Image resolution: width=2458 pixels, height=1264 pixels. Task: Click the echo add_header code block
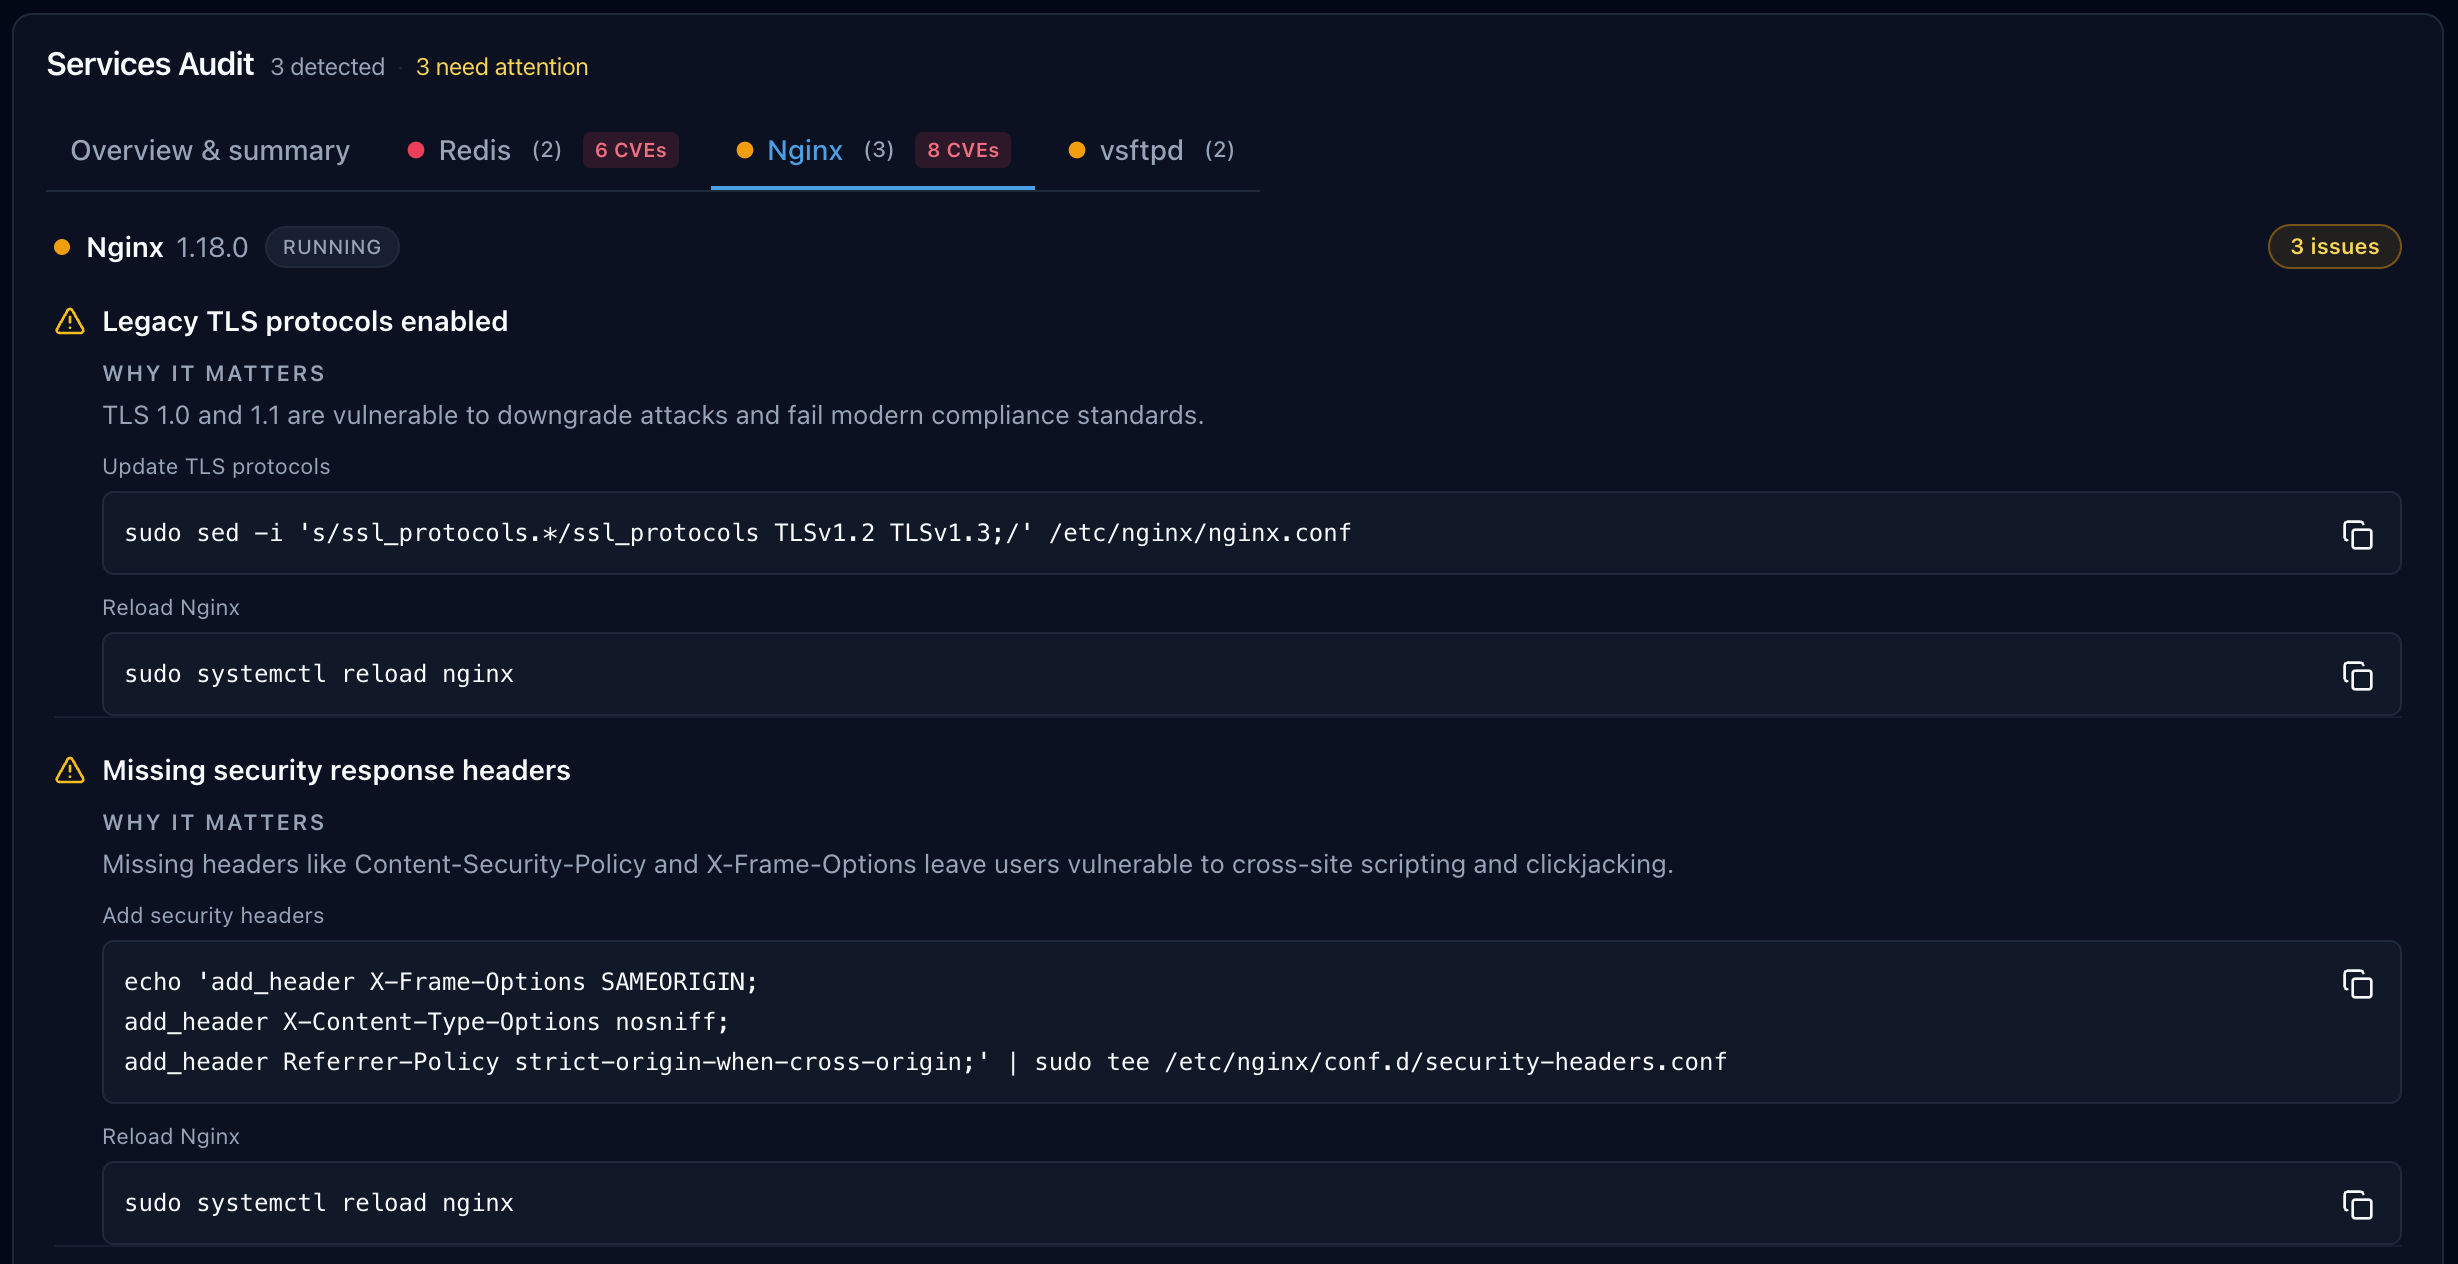tap(1251, 1022)
